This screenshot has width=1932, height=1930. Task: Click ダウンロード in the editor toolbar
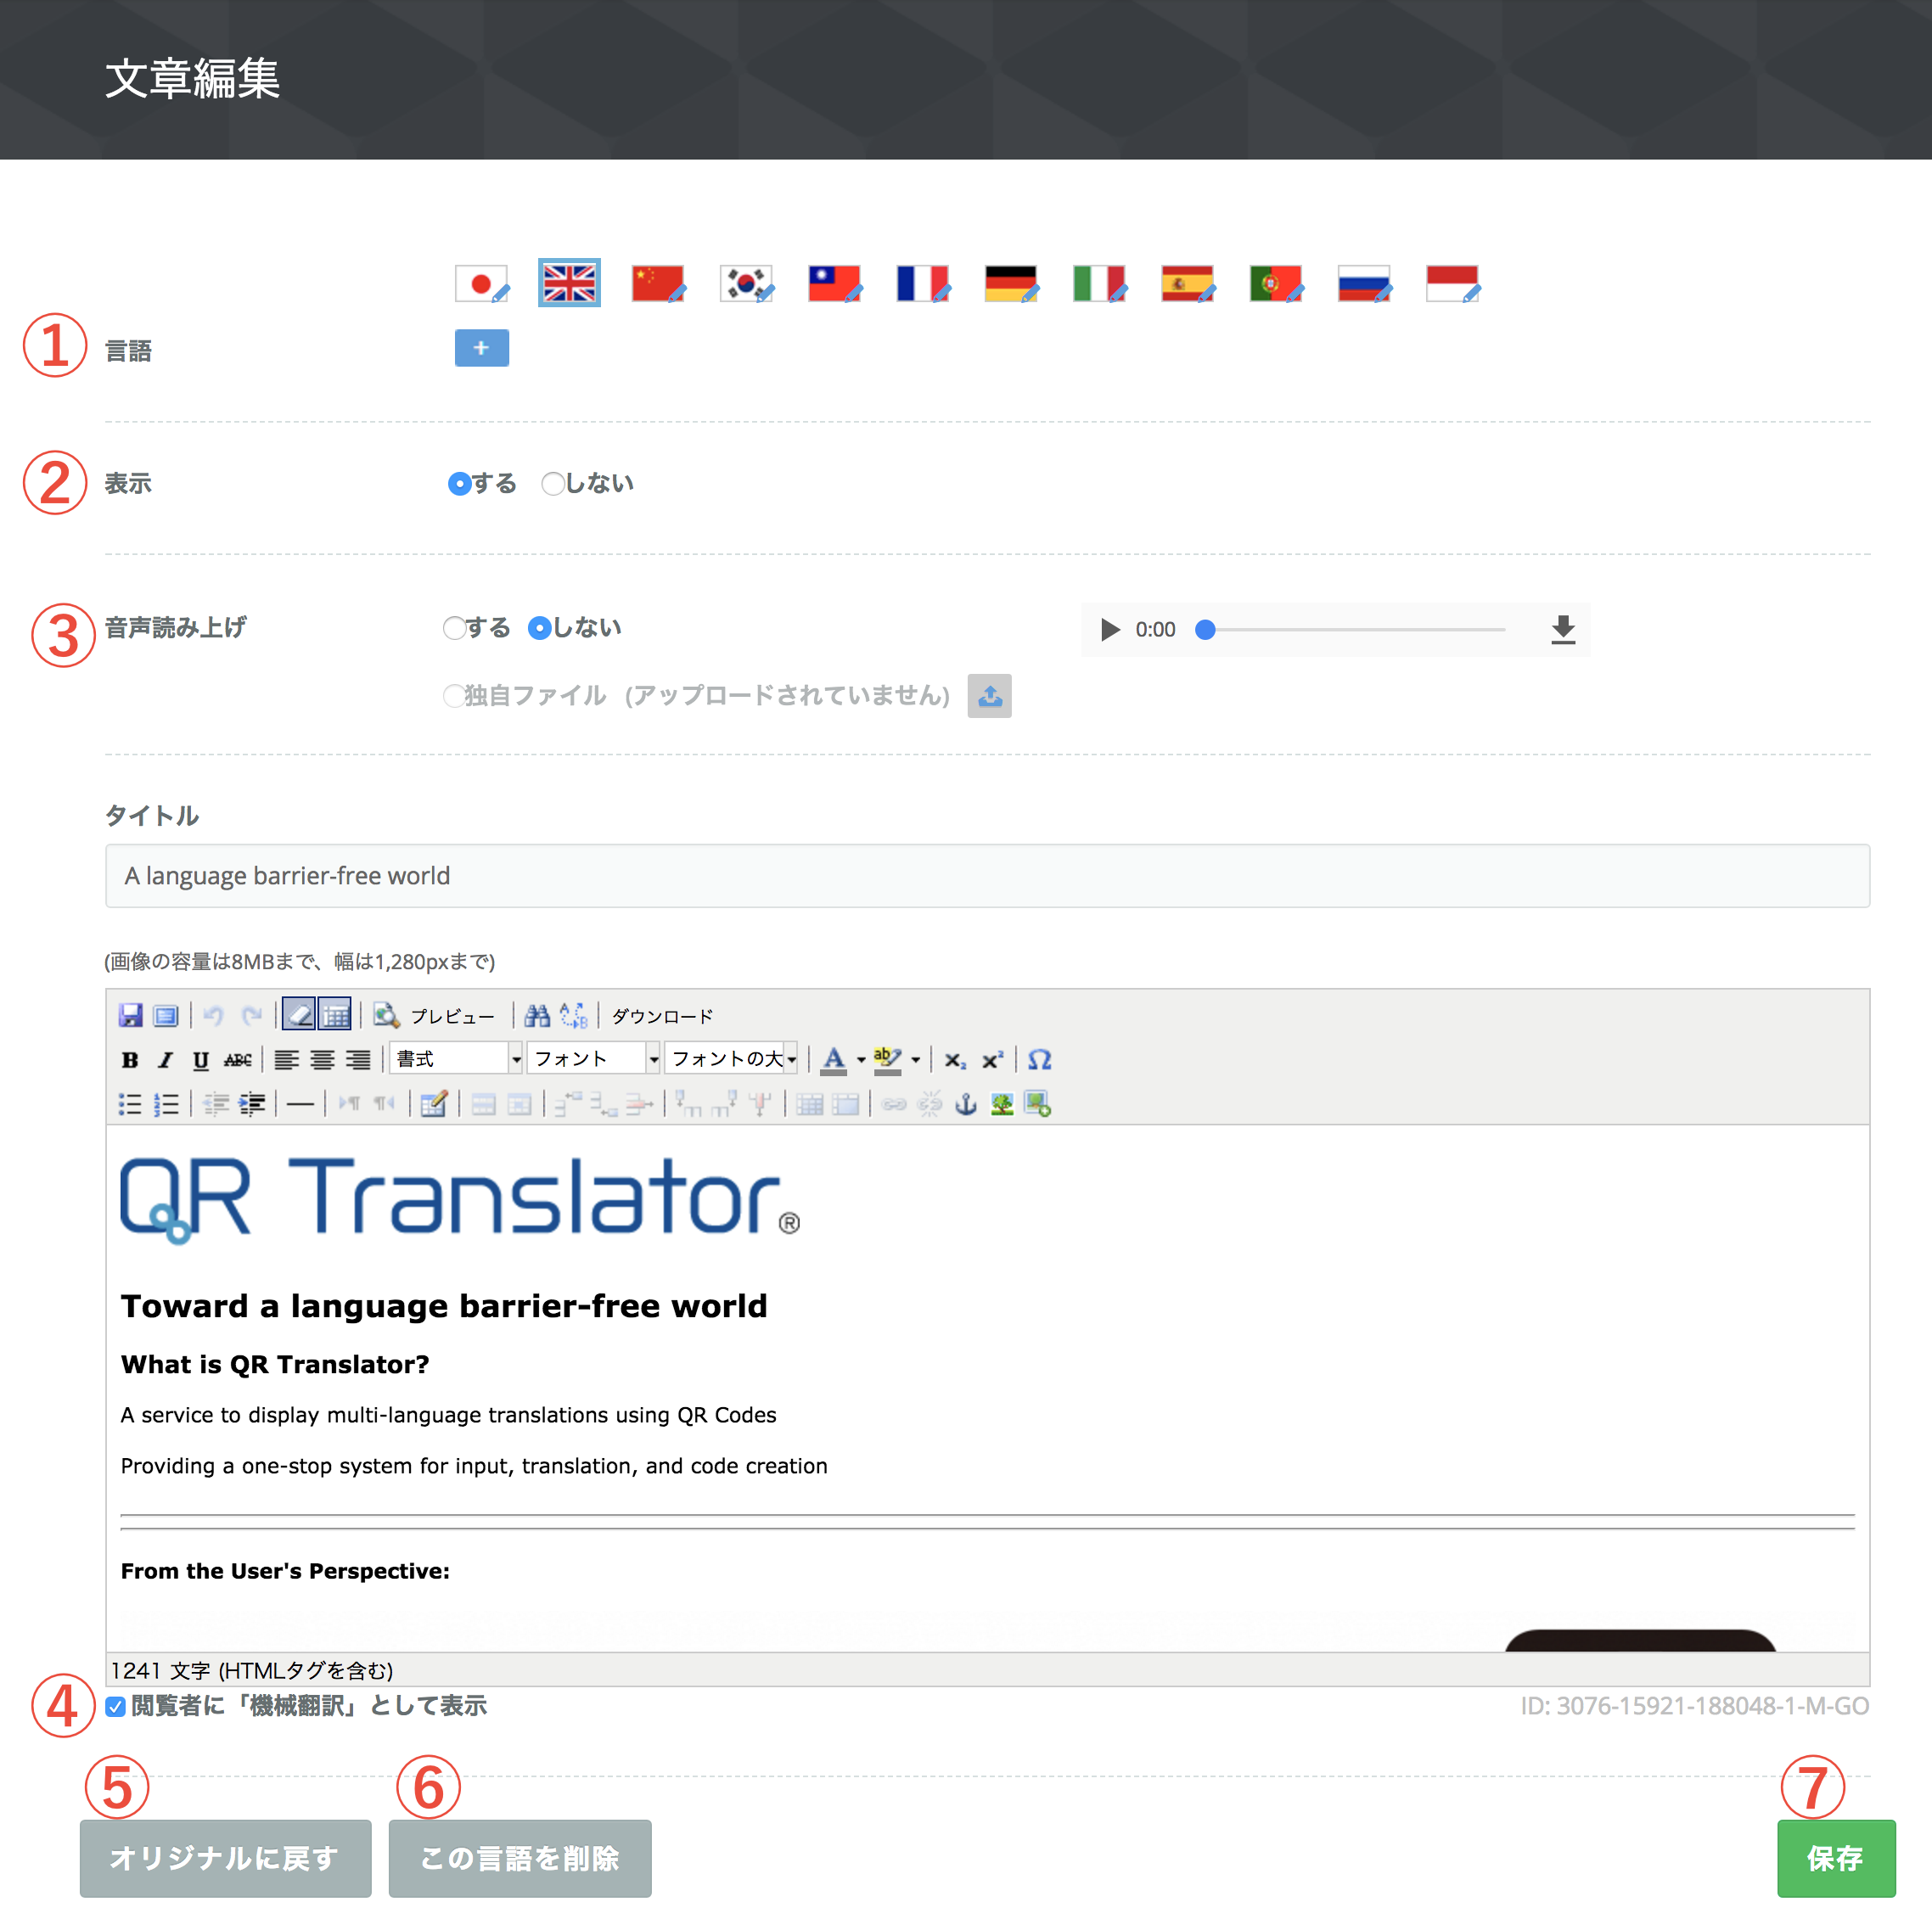662,1016
